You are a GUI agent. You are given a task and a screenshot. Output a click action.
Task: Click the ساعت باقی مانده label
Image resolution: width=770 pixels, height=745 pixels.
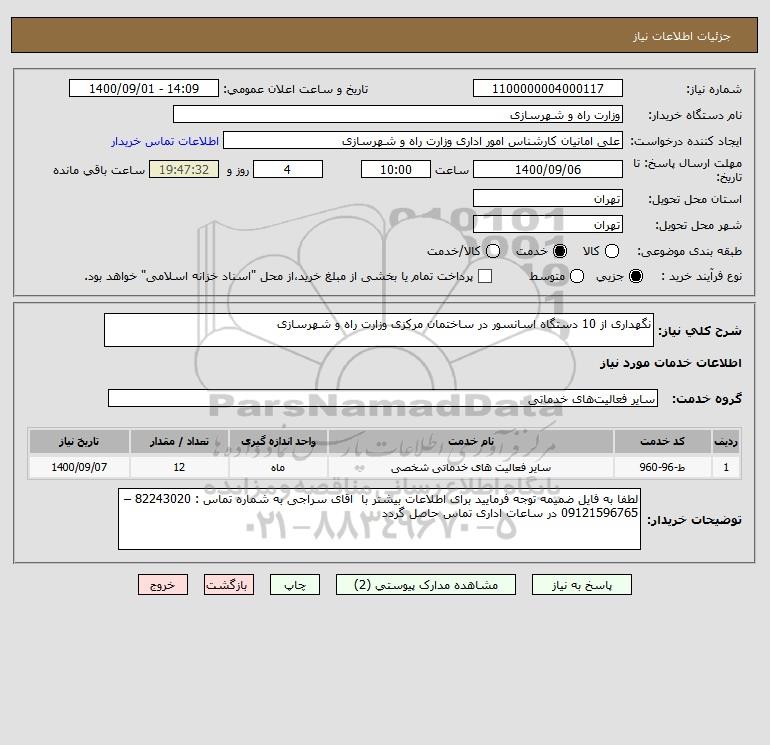click(x=99, y=170)
